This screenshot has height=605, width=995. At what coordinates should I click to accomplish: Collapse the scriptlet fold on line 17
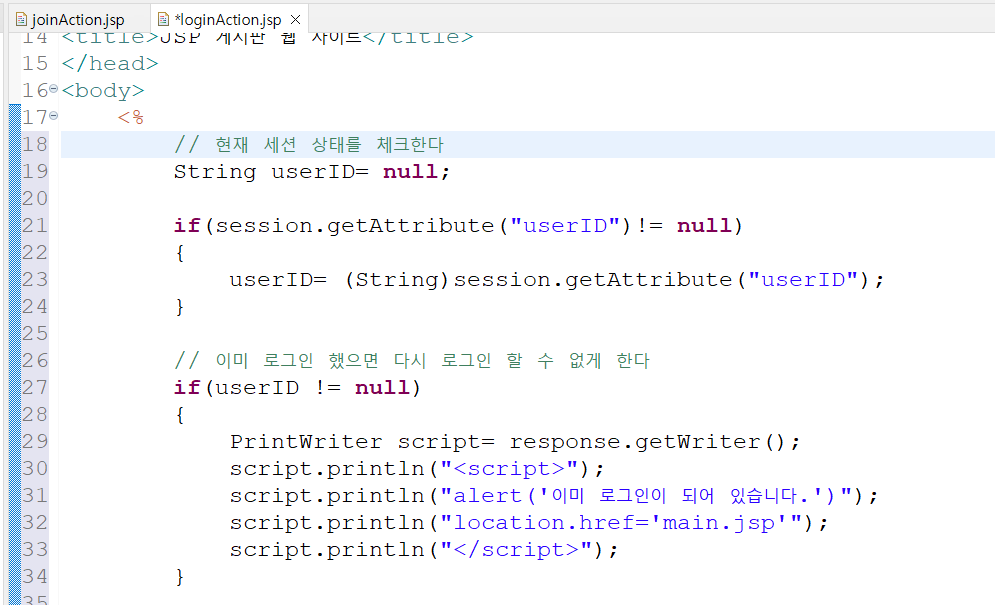pyautogui.click(x=54, y=116)
